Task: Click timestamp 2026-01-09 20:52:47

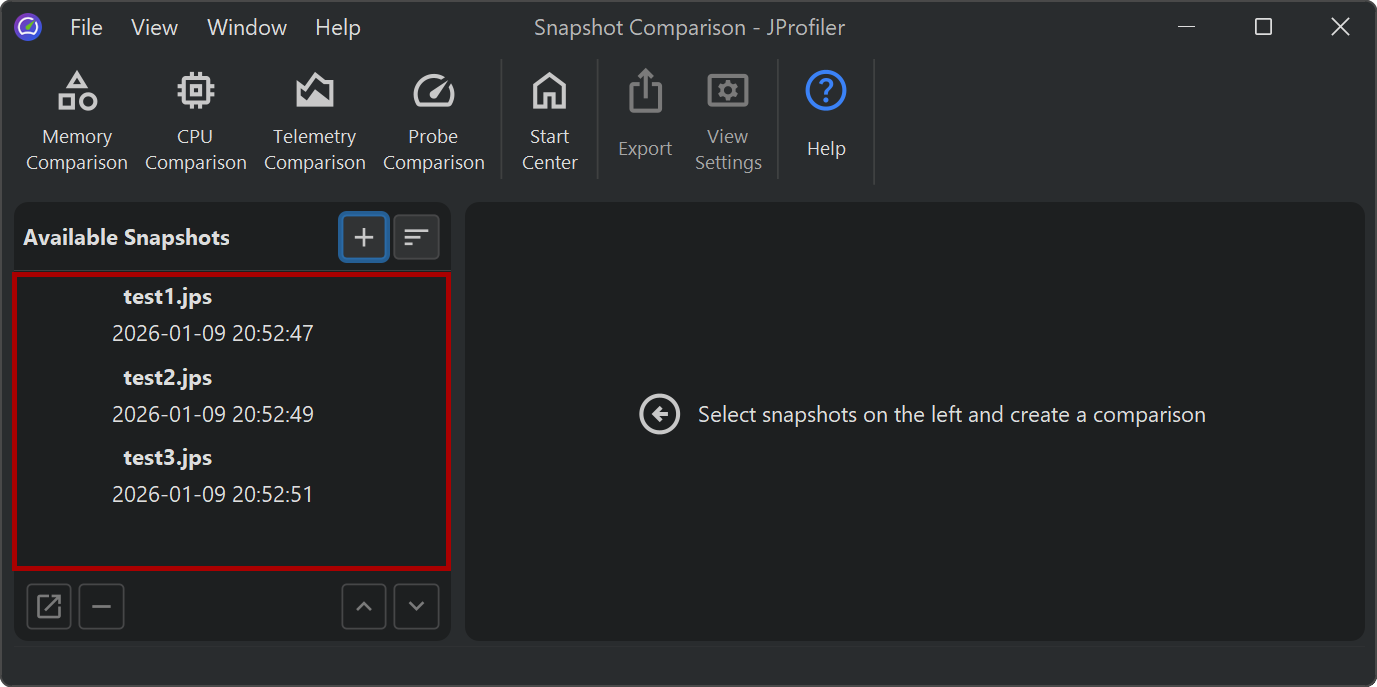Action: tap(213, 334)
